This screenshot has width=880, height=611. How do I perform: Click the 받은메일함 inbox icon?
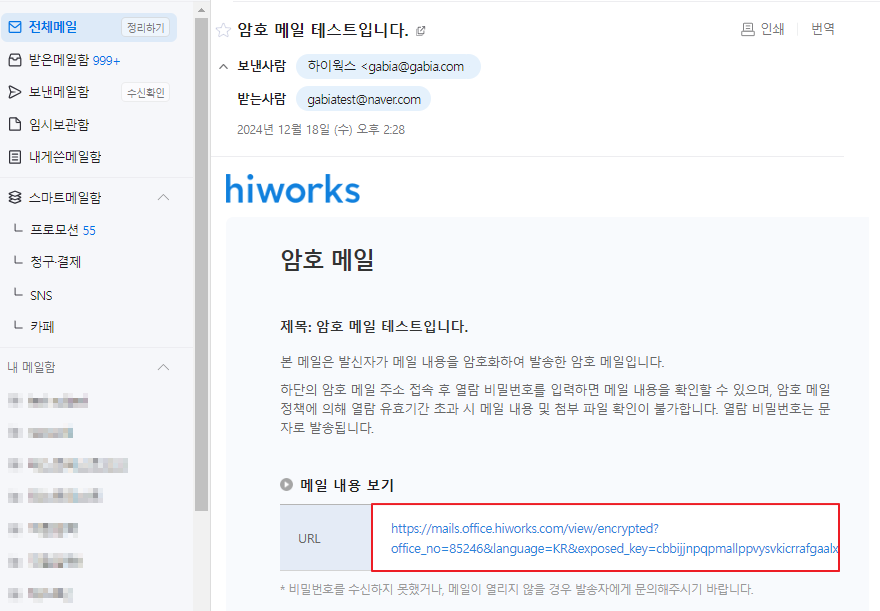click(15, 60)
